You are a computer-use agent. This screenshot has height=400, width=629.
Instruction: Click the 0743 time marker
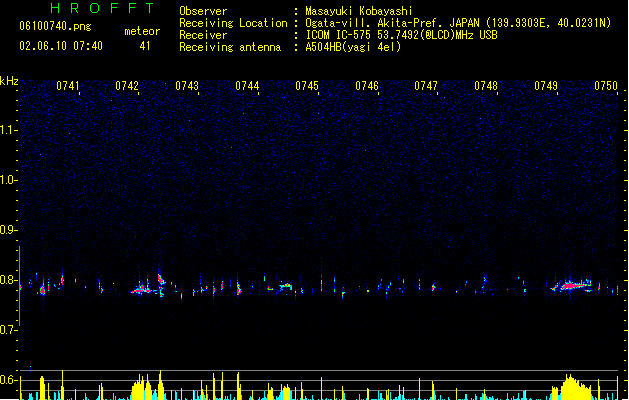click(x=187, y=86)
